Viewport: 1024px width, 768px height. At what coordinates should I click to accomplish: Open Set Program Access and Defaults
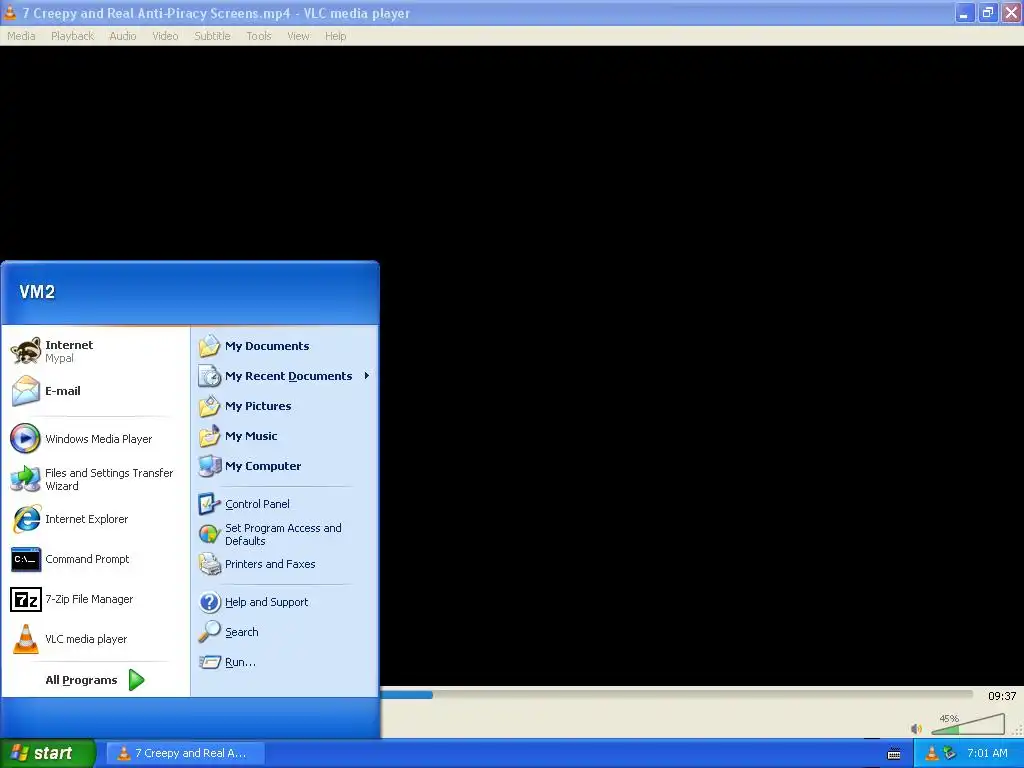[285, 534]
